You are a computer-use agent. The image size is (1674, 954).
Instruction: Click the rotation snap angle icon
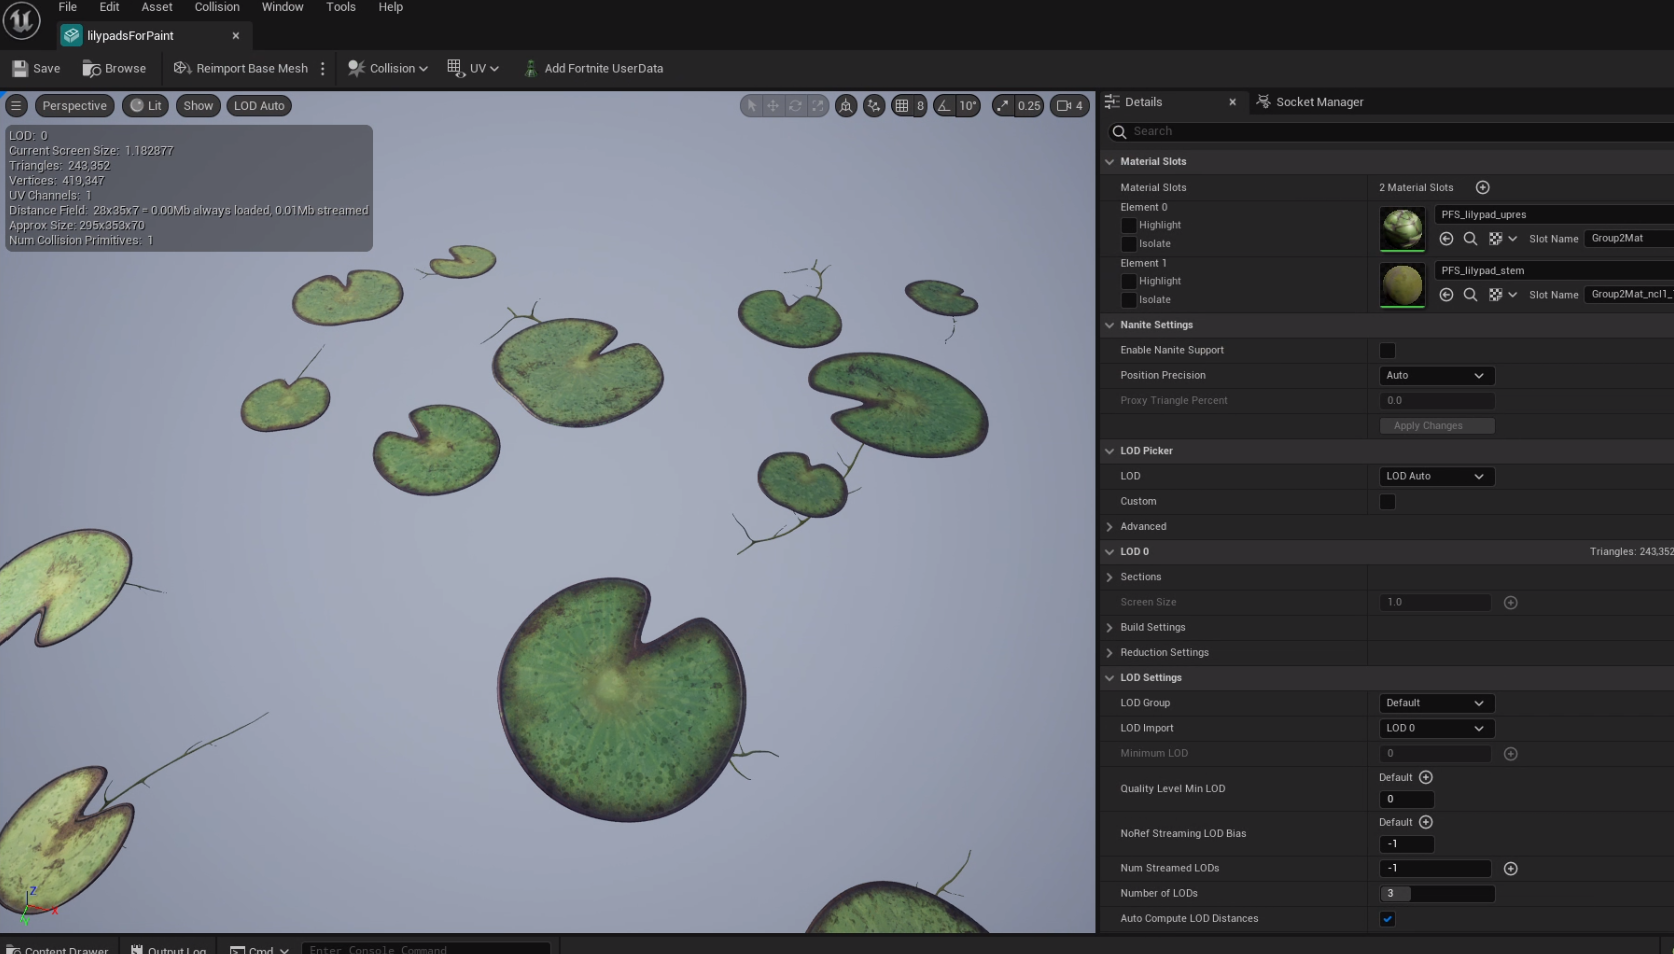946,105
